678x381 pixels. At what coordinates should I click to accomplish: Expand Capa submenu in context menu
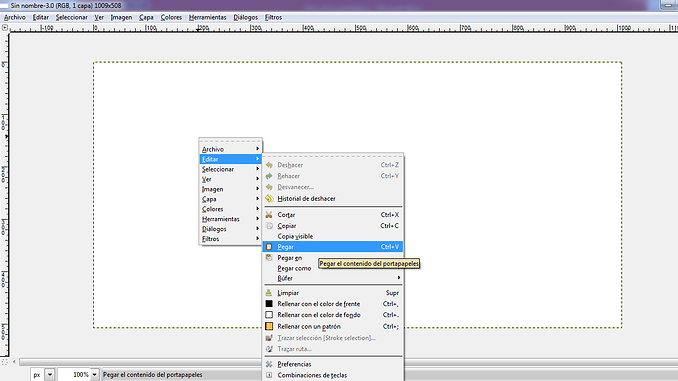(x=230, y=199)
